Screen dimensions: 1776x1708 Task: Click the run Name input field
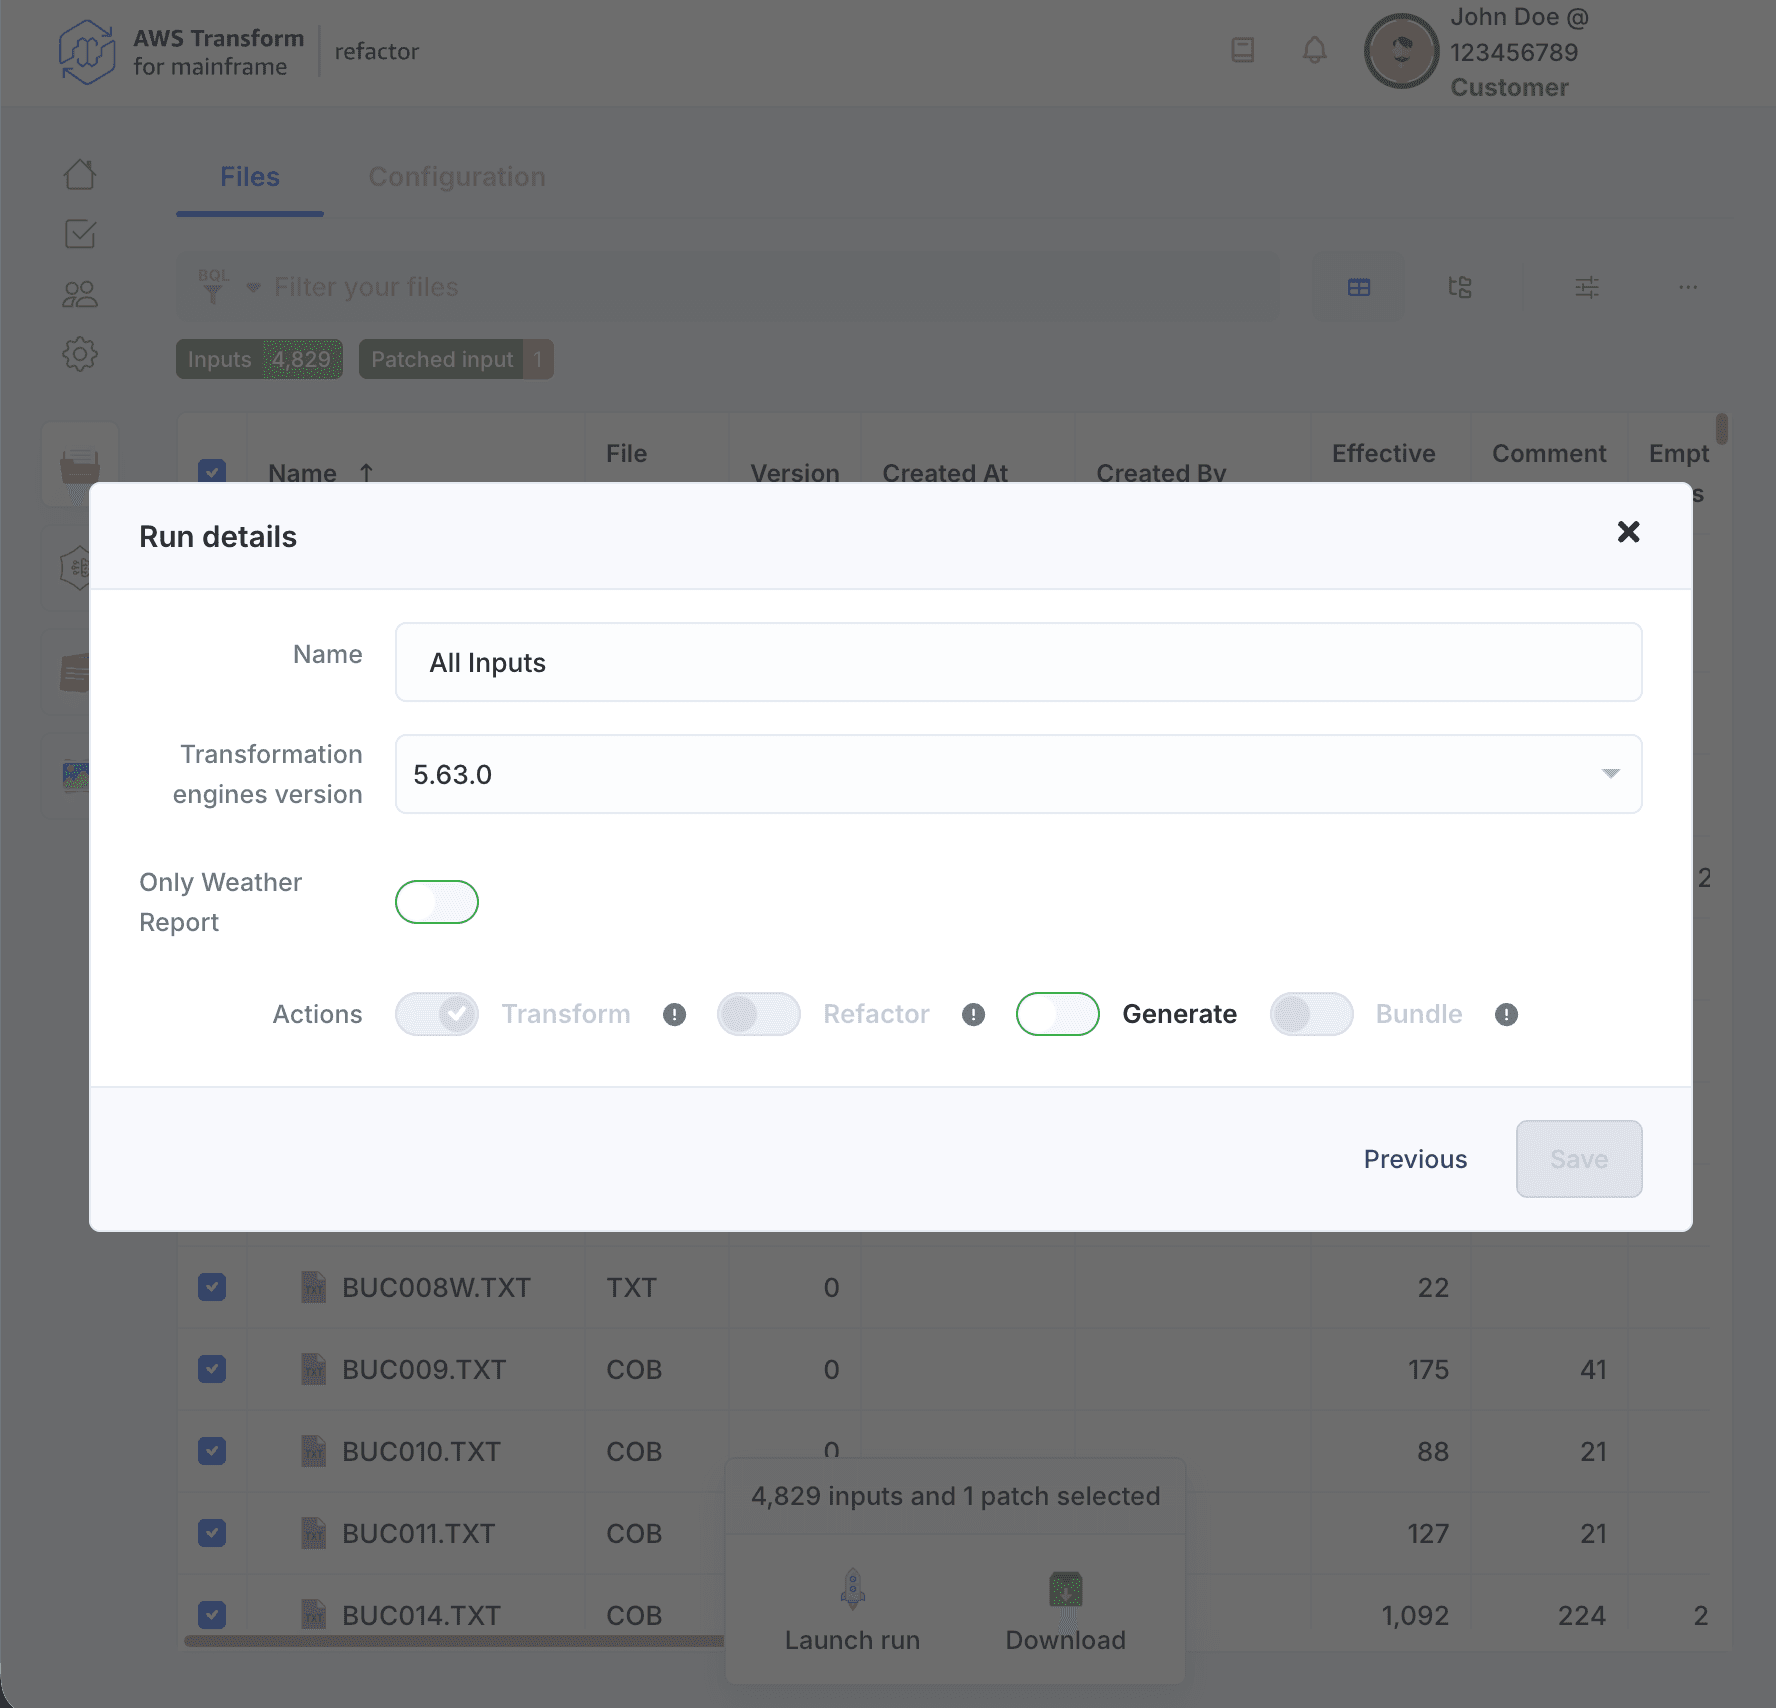point(1018,662)
